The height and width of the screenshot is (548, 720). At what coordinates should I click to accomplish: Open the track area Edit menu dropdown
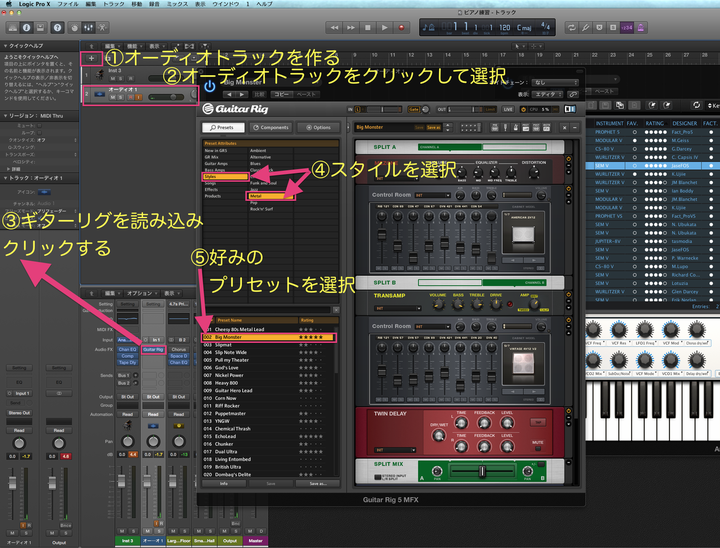(111, 46)
